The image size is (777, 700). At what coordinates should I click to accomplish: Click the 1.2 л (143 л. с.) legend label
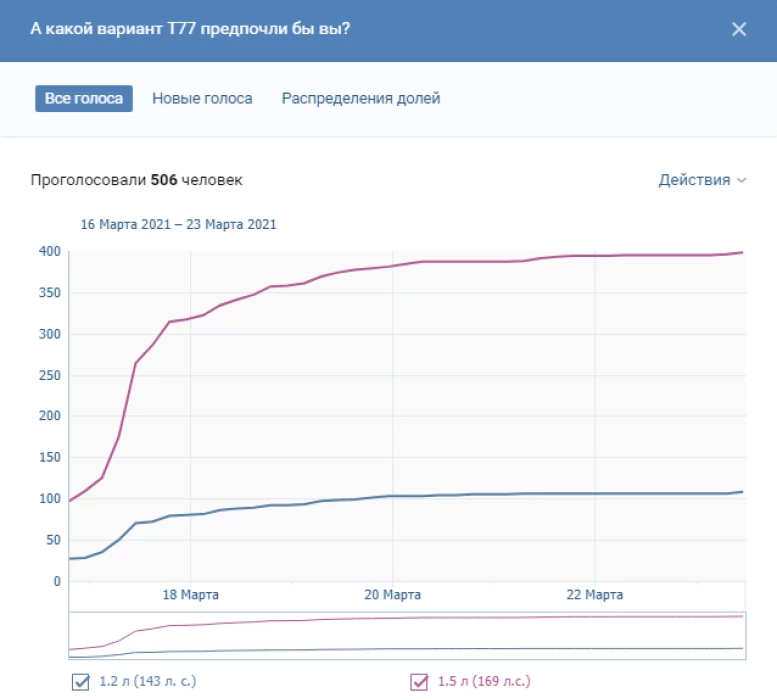(148, 683)
